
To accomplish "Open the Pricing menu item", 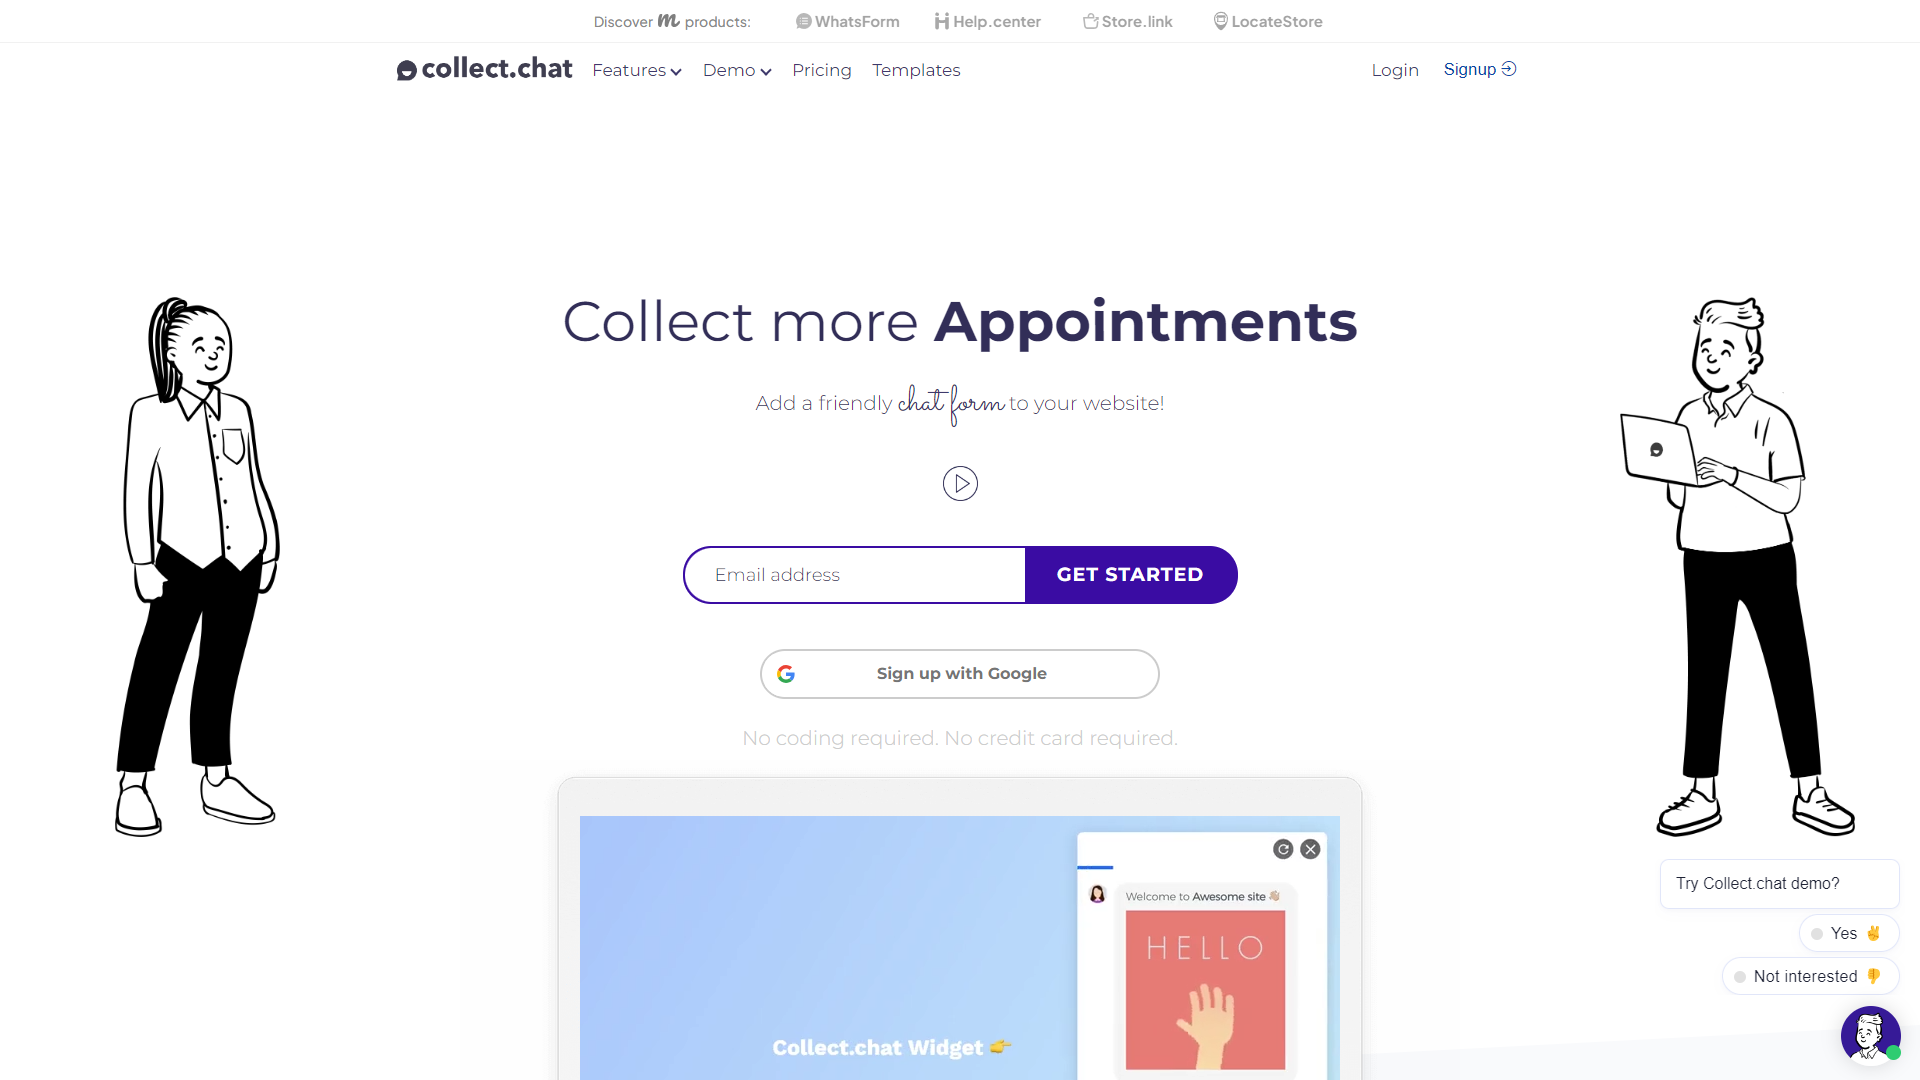I will pyautogui.click(x=822, y=70).
